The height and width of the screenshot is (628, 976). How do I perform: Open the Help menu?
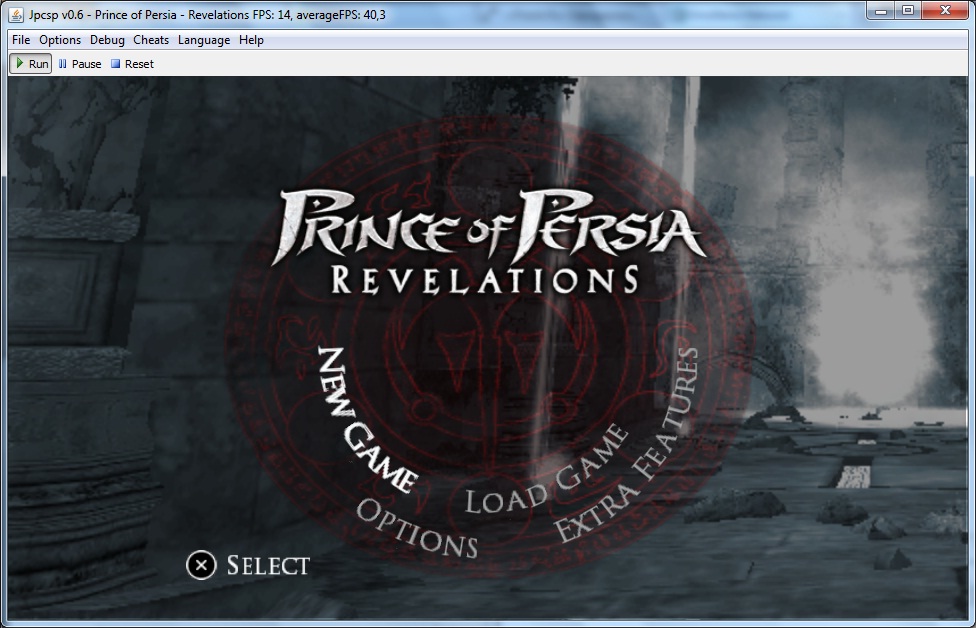(x=251, y=40)
